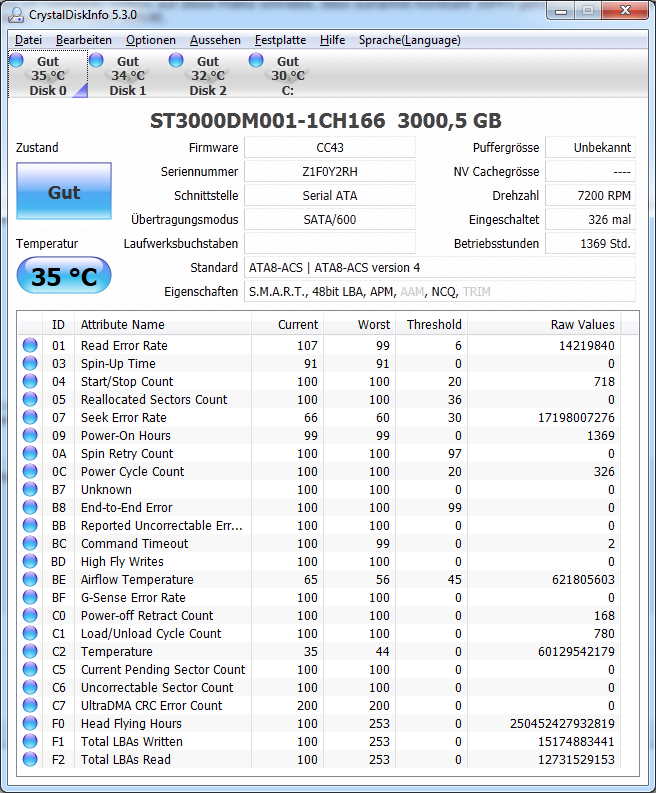Click the Schnittstelle field Serial ATA
The width and height of the screenshot is (656, 793).
pos(330,196)
